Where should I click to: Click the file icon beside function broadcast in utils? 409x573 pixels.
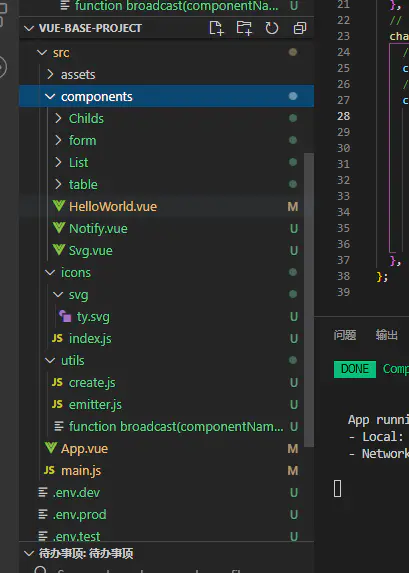58,426
